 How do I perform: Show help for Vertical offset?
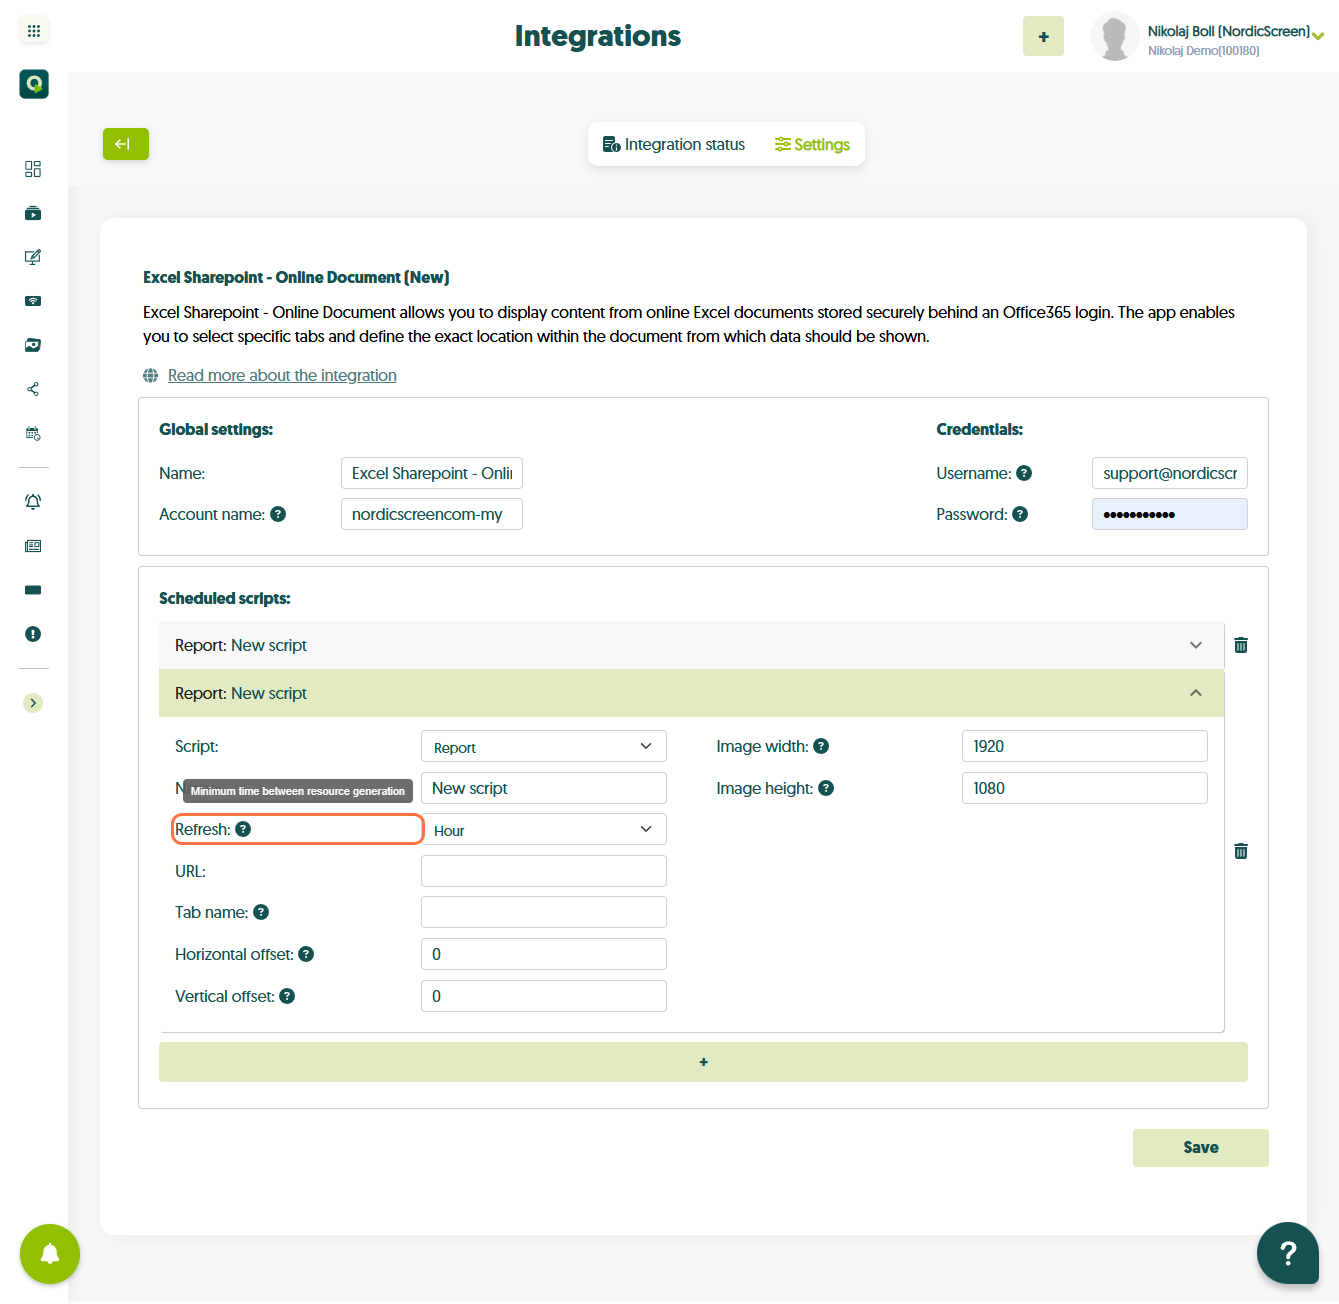tap(287, 996)
